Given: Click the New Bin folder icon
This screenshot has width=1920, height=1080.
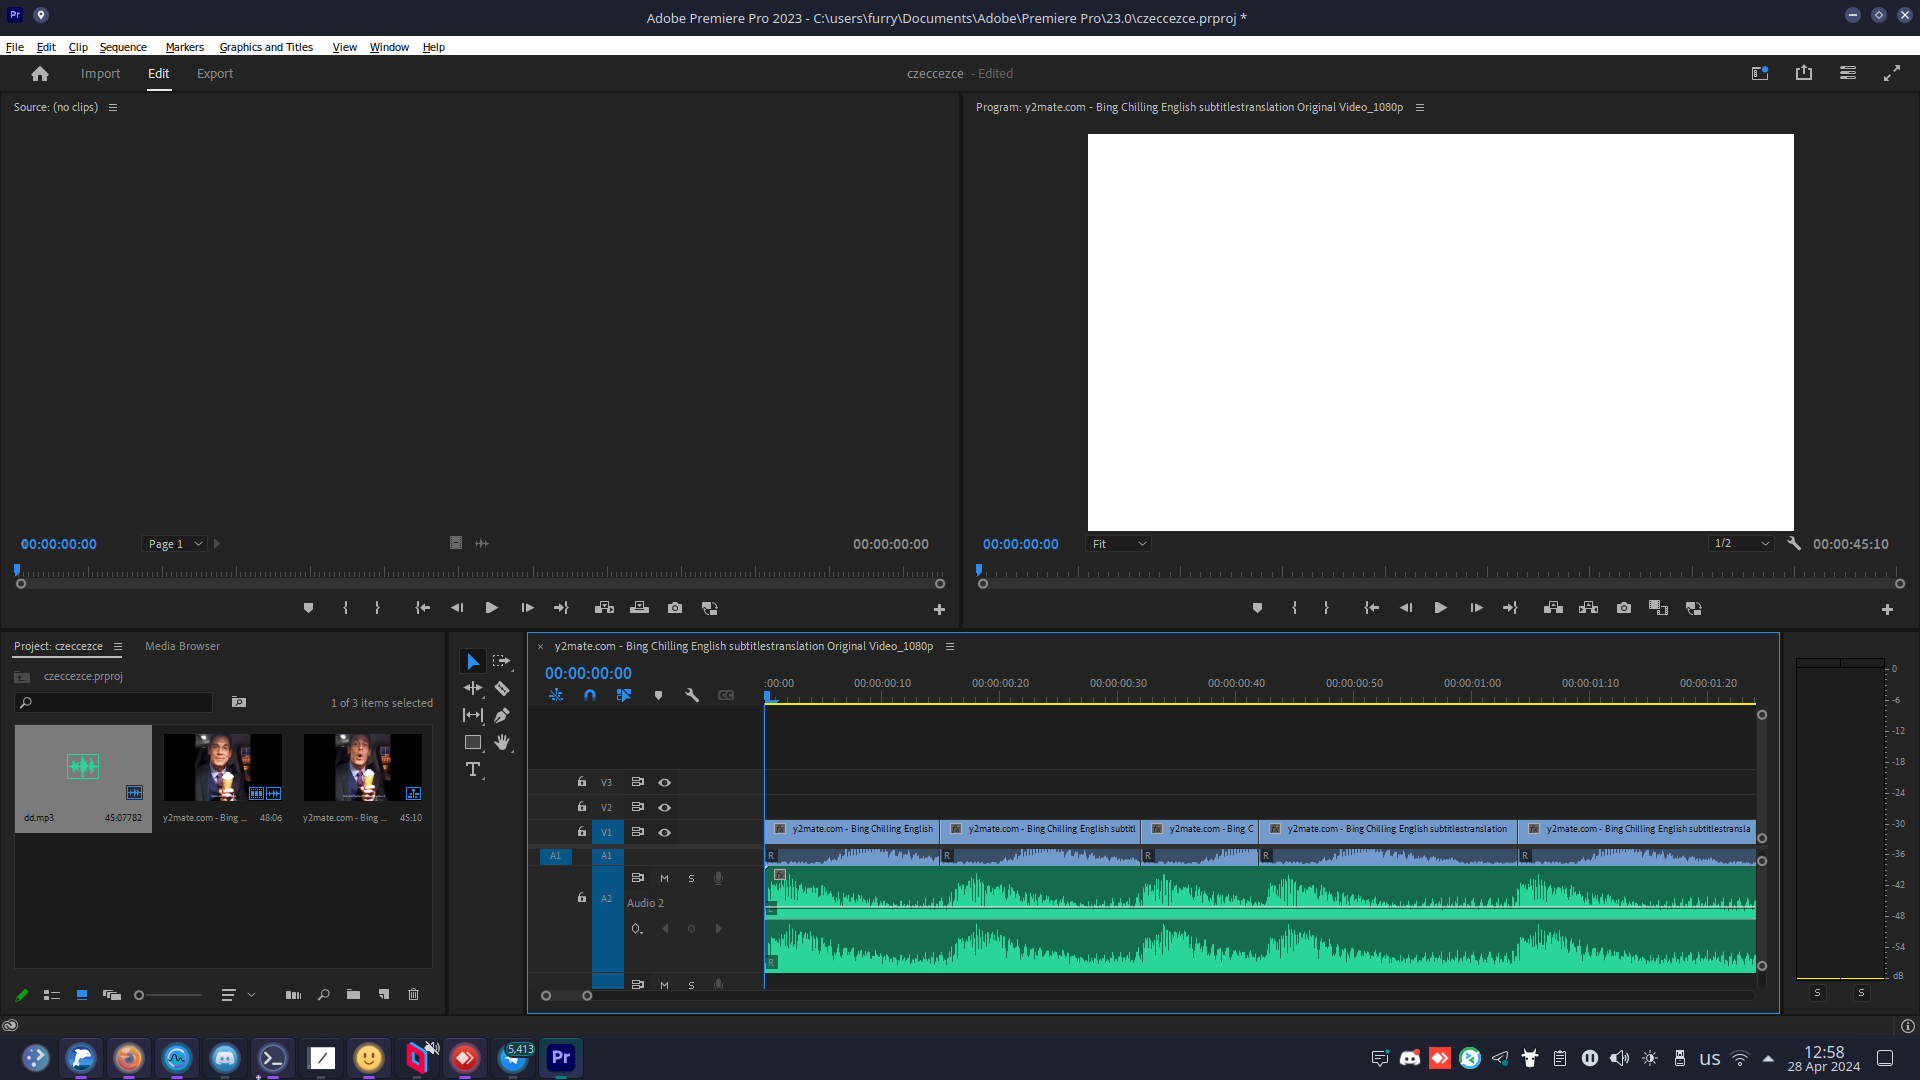Looking at the screenshot, I should pyautogui.click(x=353, y=994).
